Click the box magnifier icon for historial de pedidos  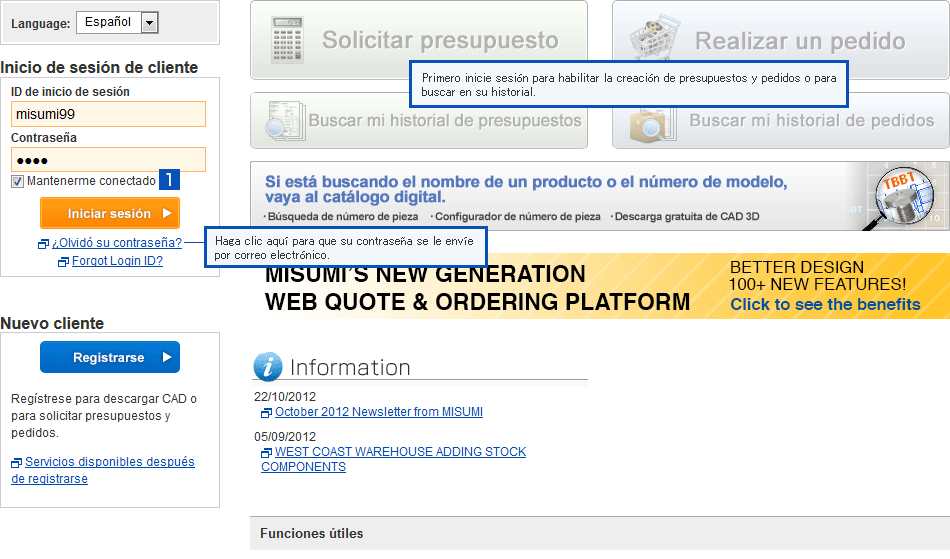point(652,124)
